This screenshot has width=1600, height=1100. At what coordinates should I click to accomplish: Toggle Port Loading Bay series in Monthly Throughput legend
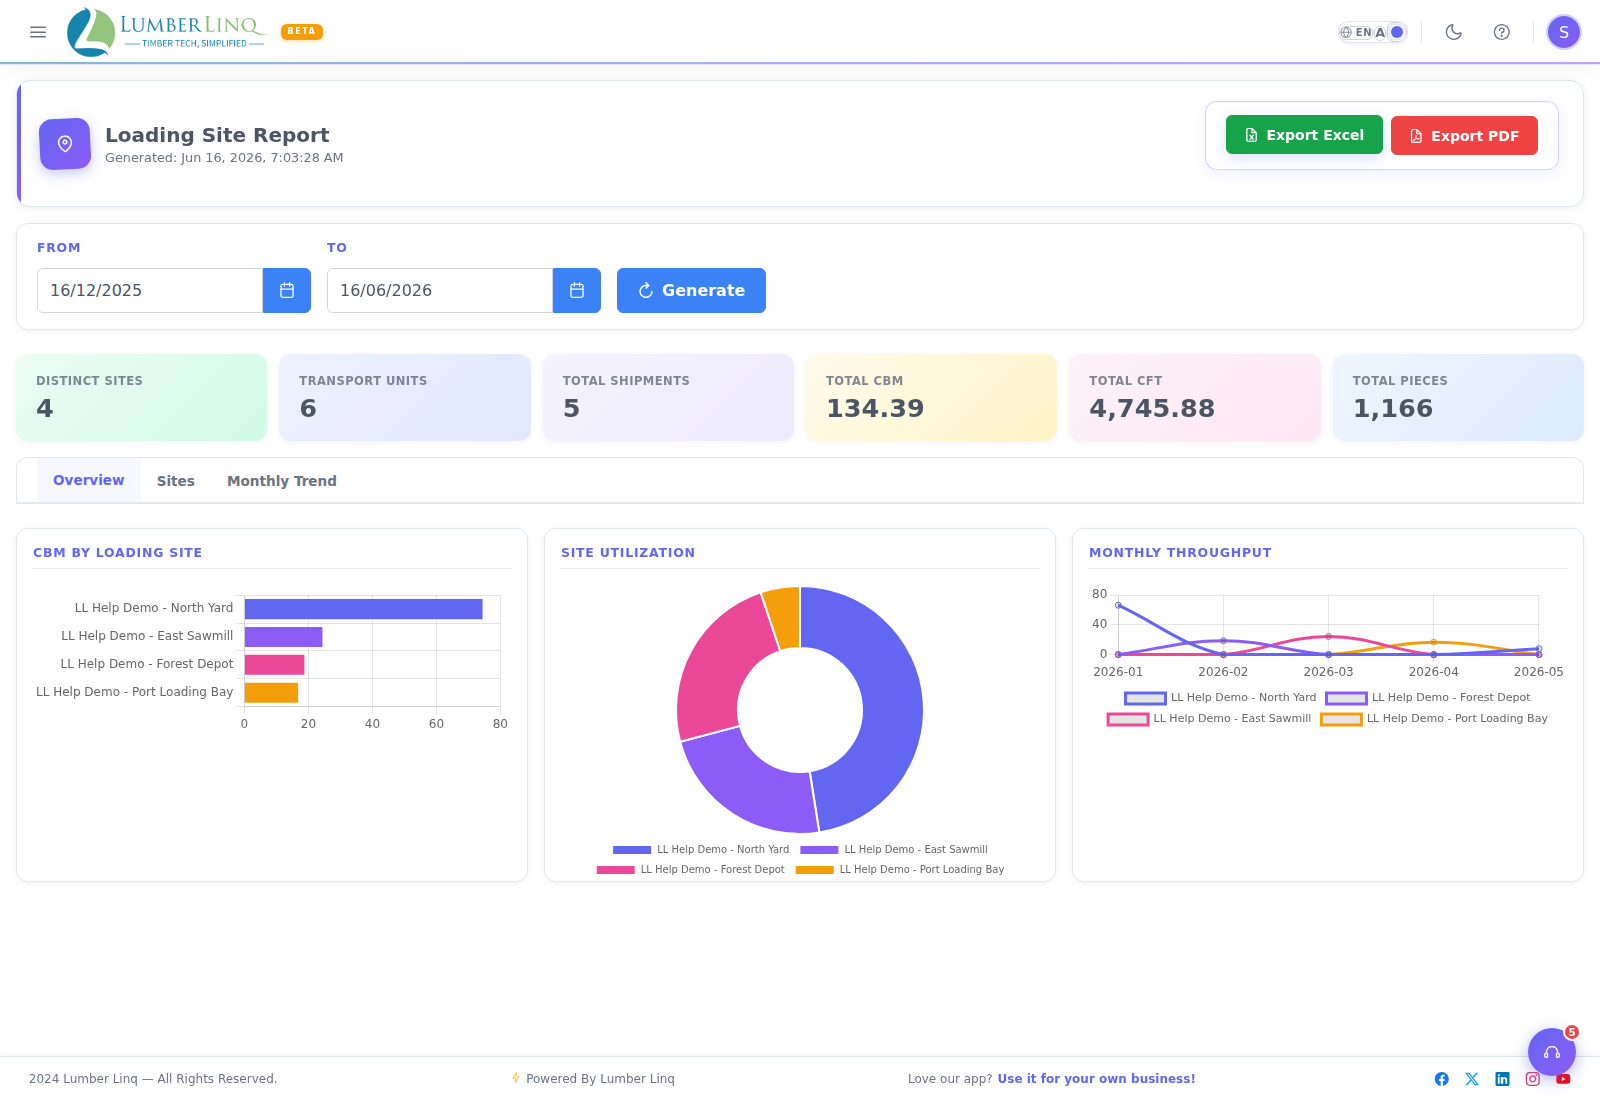tap(1434, 719)
